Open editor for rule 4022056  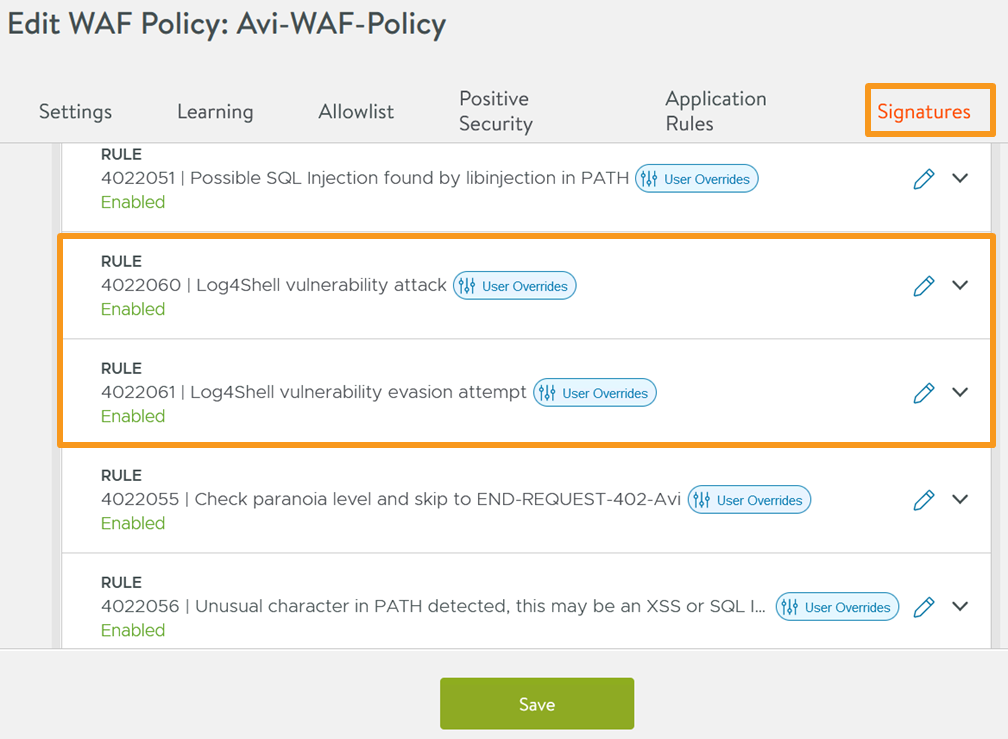[x=924, y=606]
